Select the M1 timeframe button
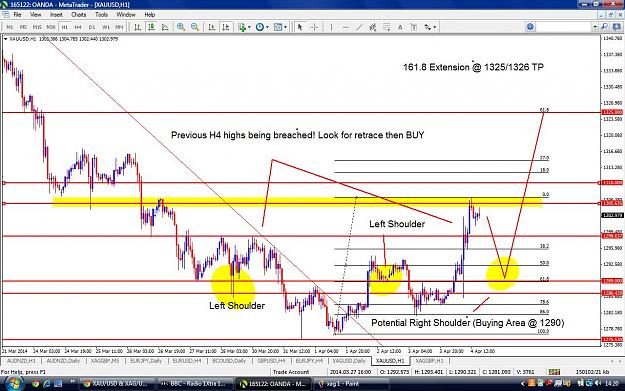625x391 pixels. tap(10, 27)
